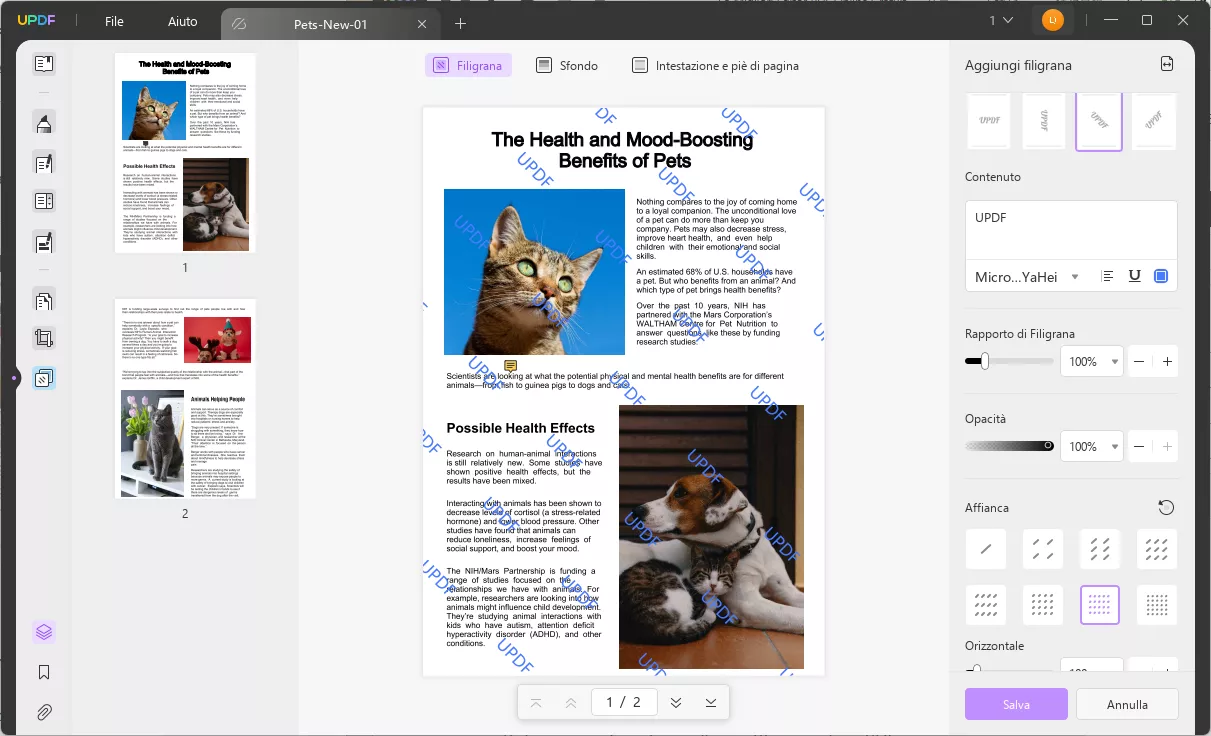
Task: Click the Contenuto text field containing UPDF
Action: (x=1071, y=230)
